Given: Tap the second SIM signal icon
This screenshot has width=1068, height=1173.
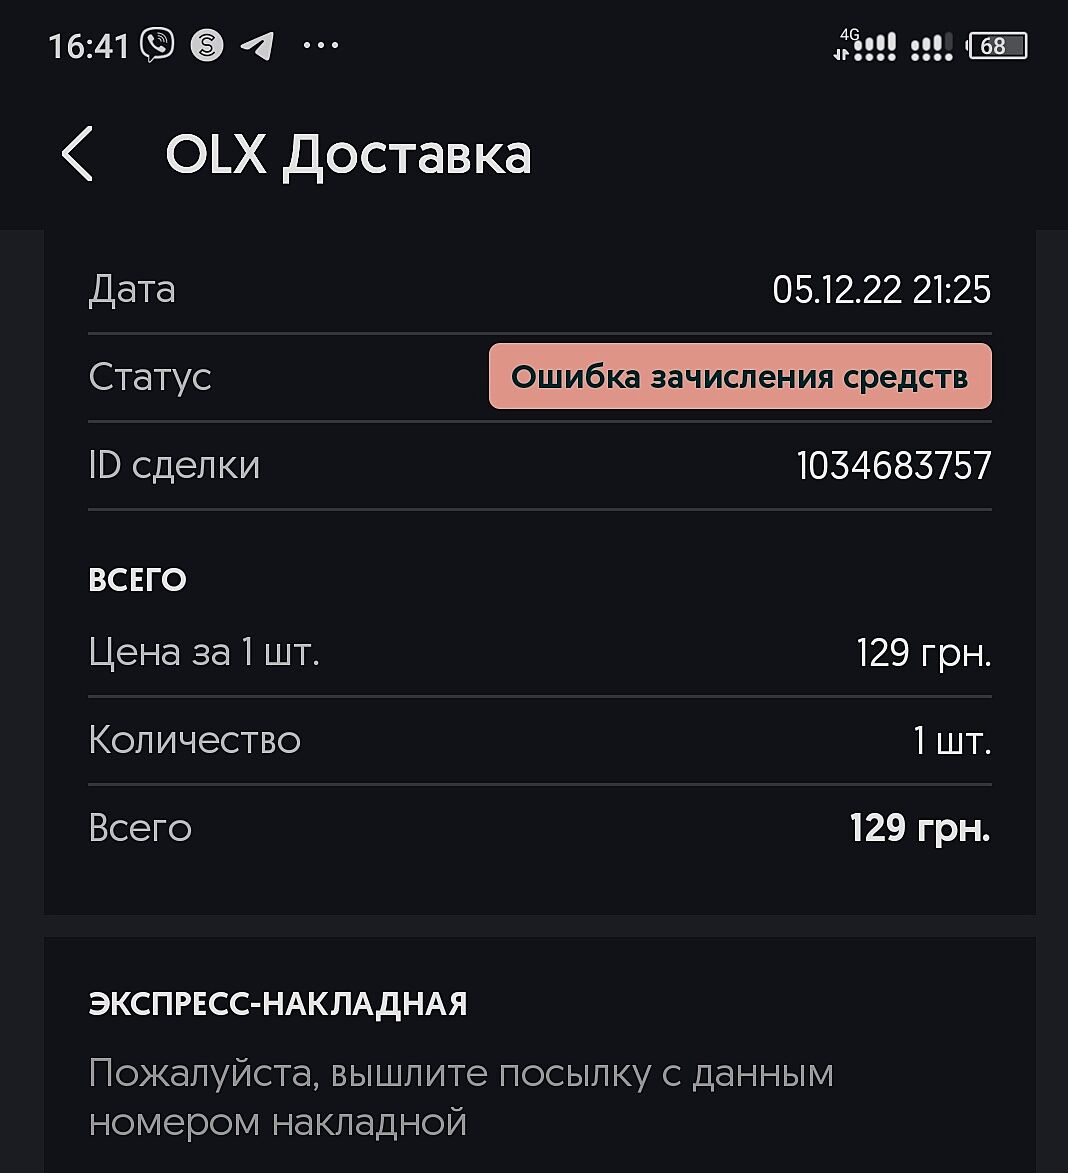Looking at the screenshot, I should click(x=931, y=47).
